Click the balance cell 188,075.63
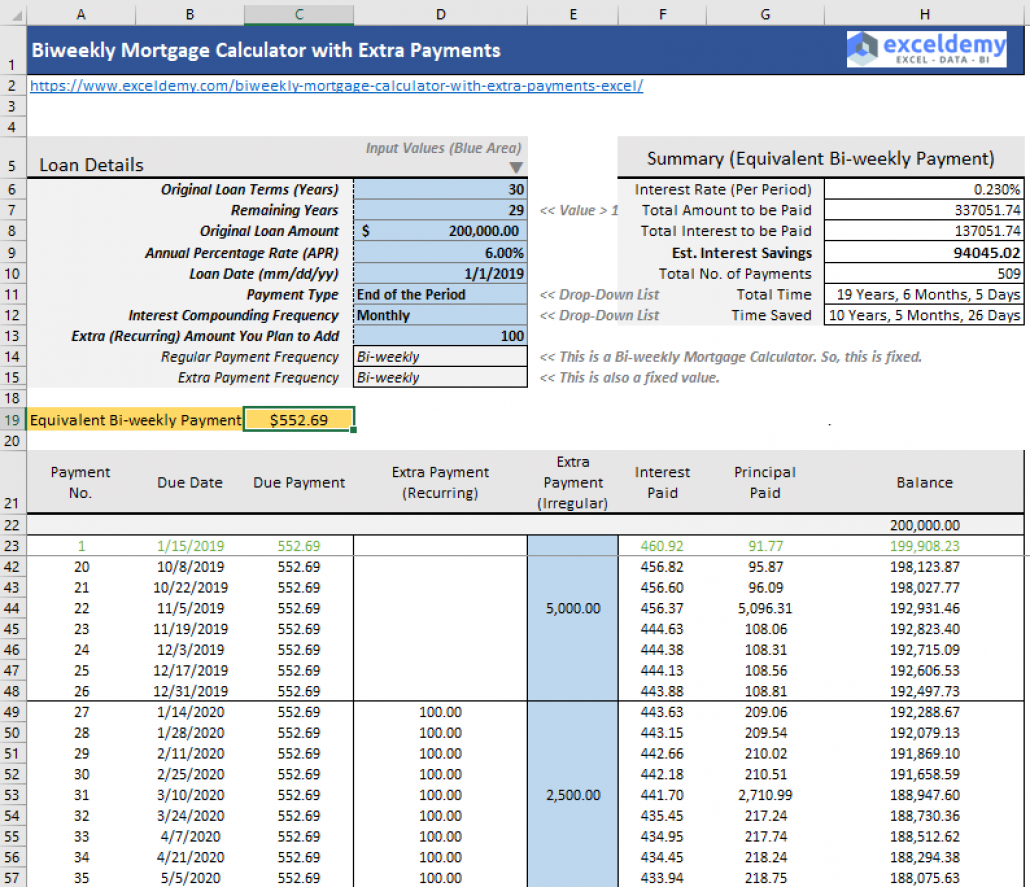The height and width of the screenshot is (887, 1030). 924,878
